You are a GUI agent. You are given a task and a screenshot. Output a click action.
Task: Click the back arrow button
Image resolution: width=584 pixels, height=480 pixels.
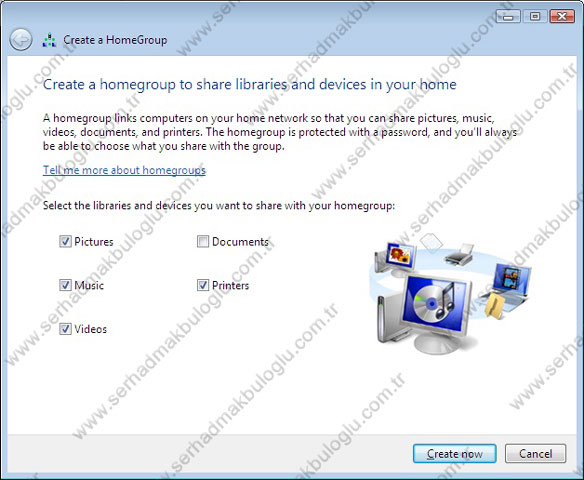point(21,39)
